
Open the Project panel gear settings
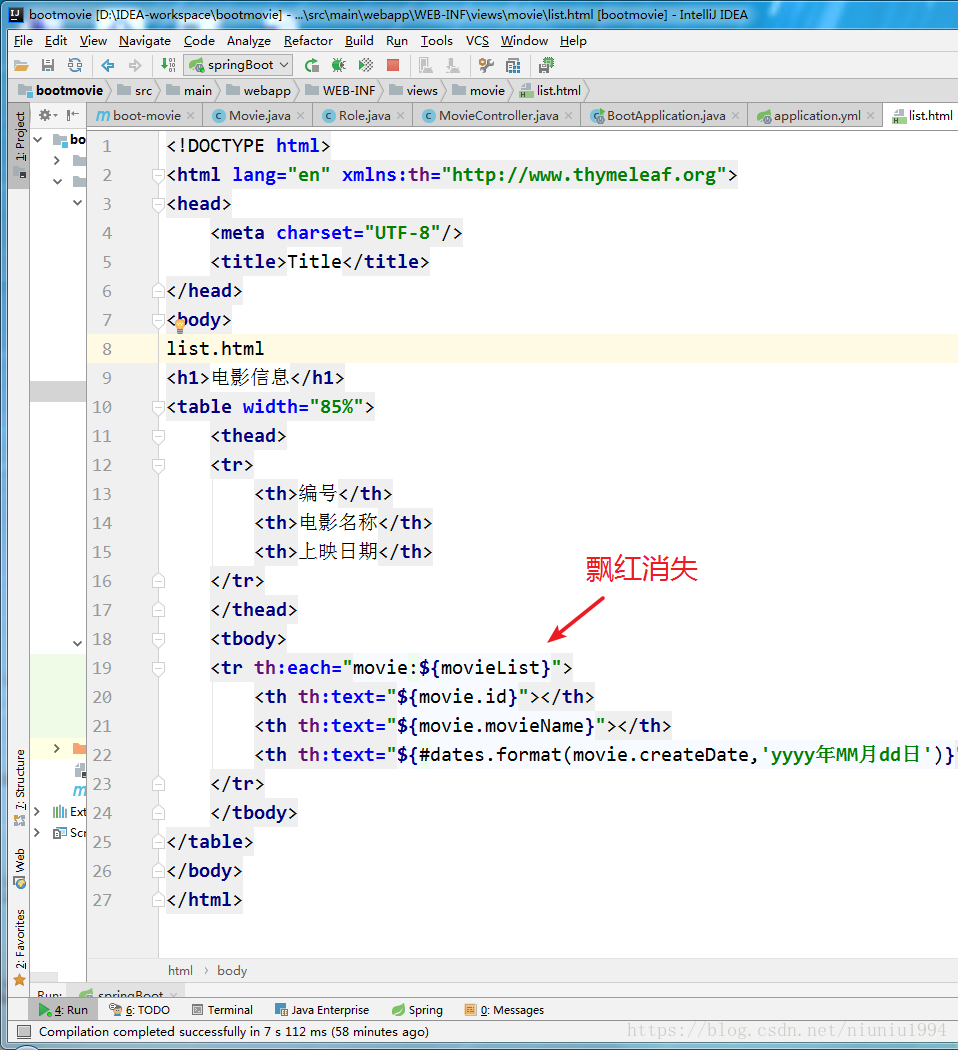pyautogui.click(x=48, y=115)
